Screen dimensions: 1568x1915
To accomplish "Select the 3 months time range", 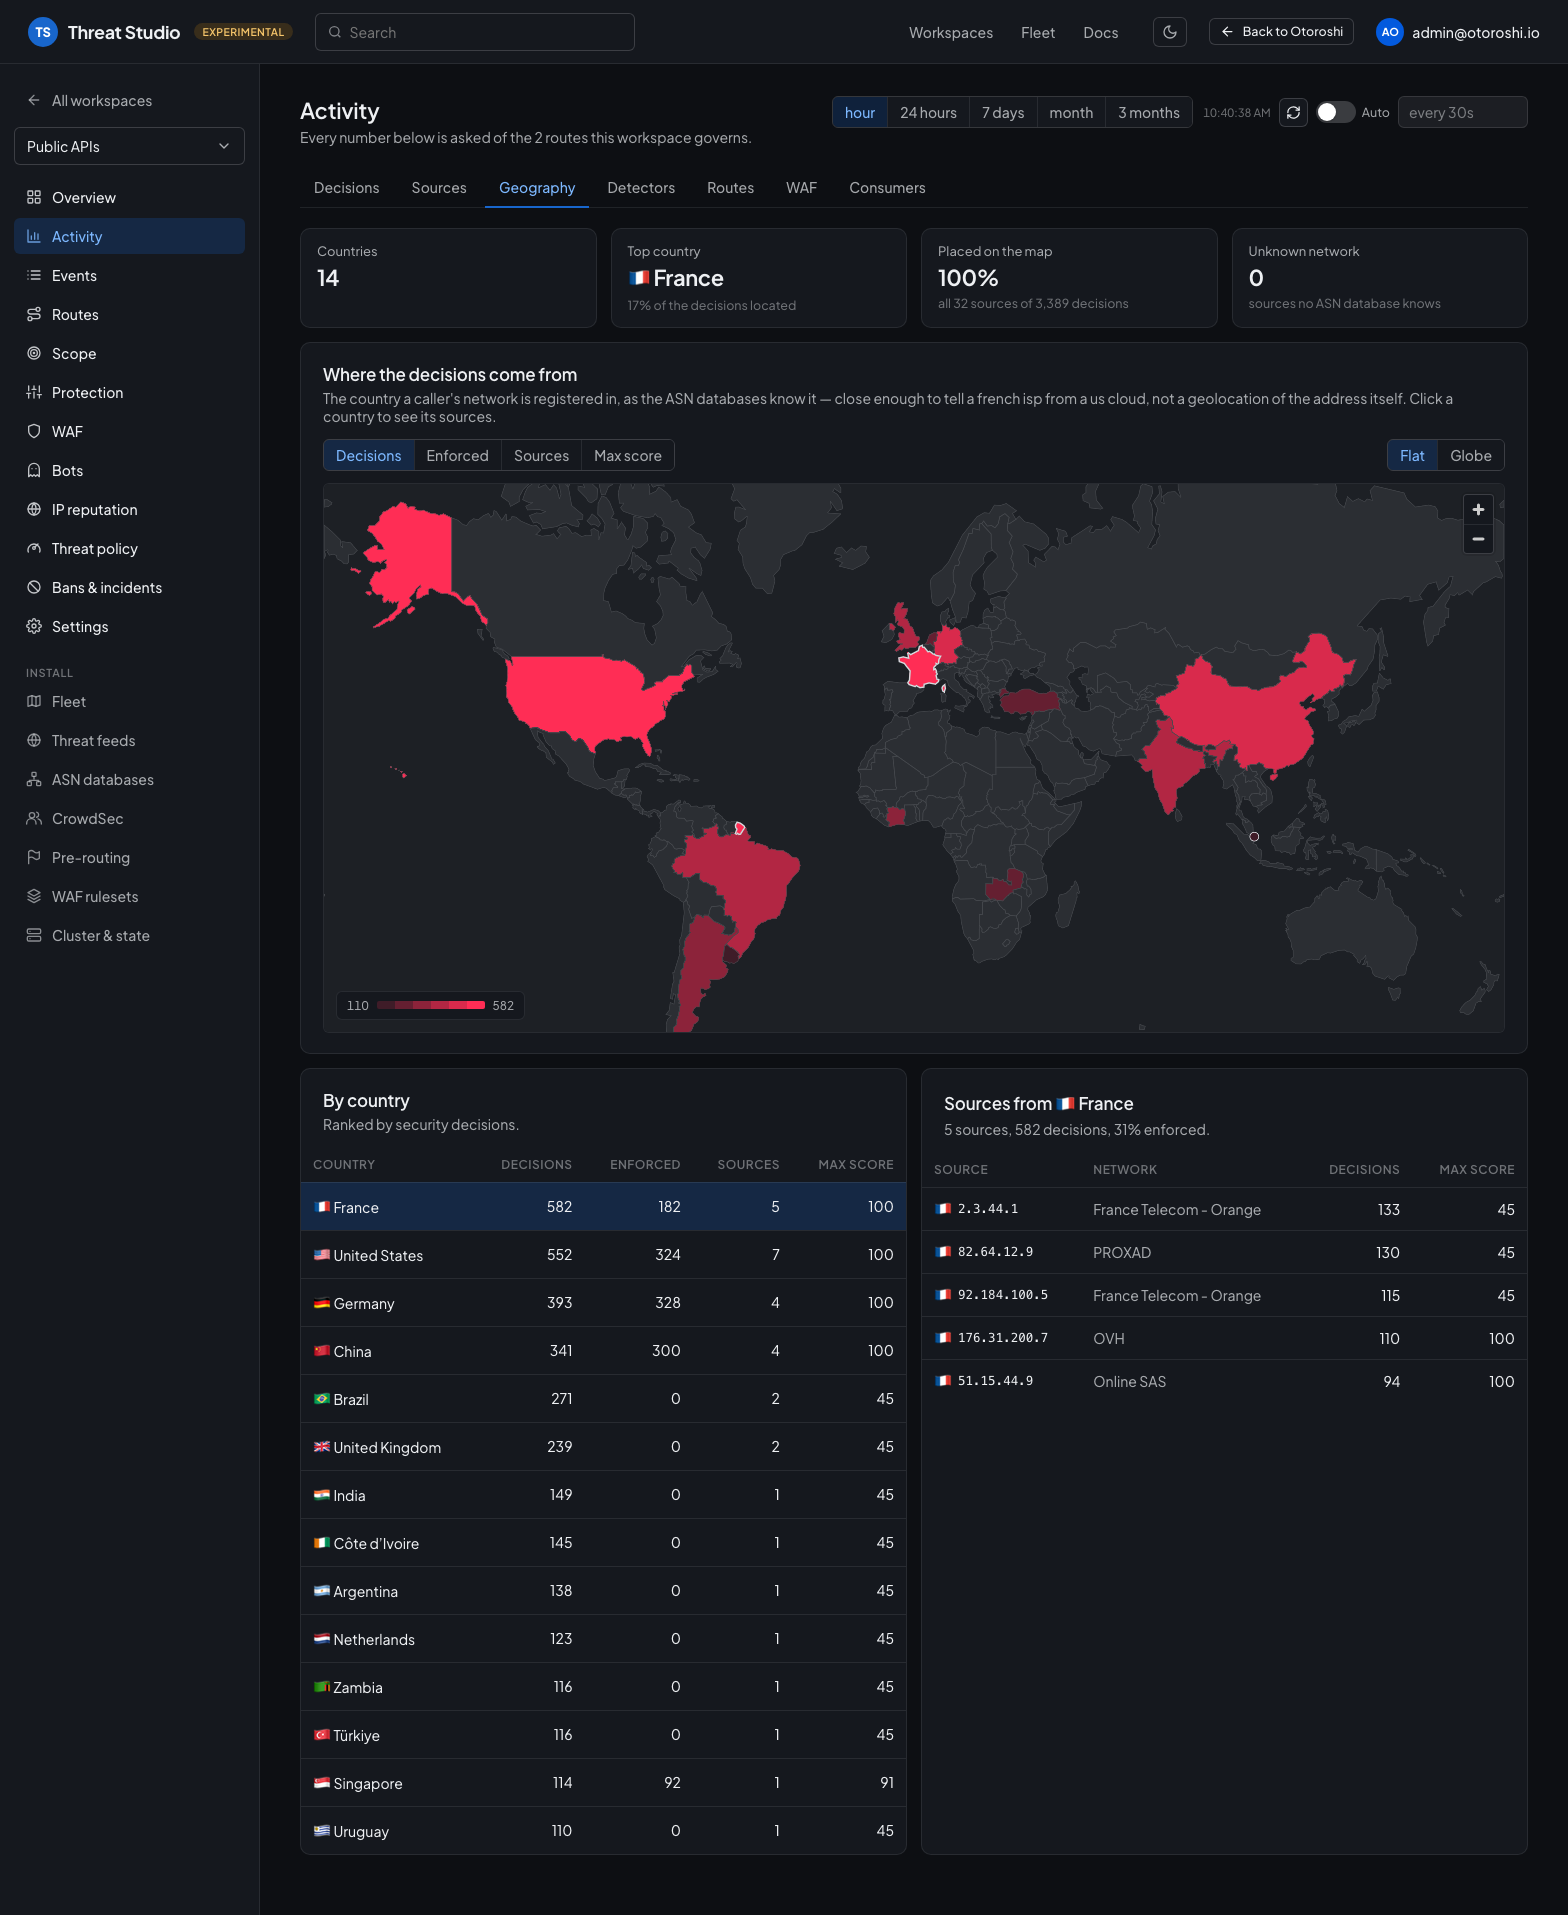I will click(1148, 113).
